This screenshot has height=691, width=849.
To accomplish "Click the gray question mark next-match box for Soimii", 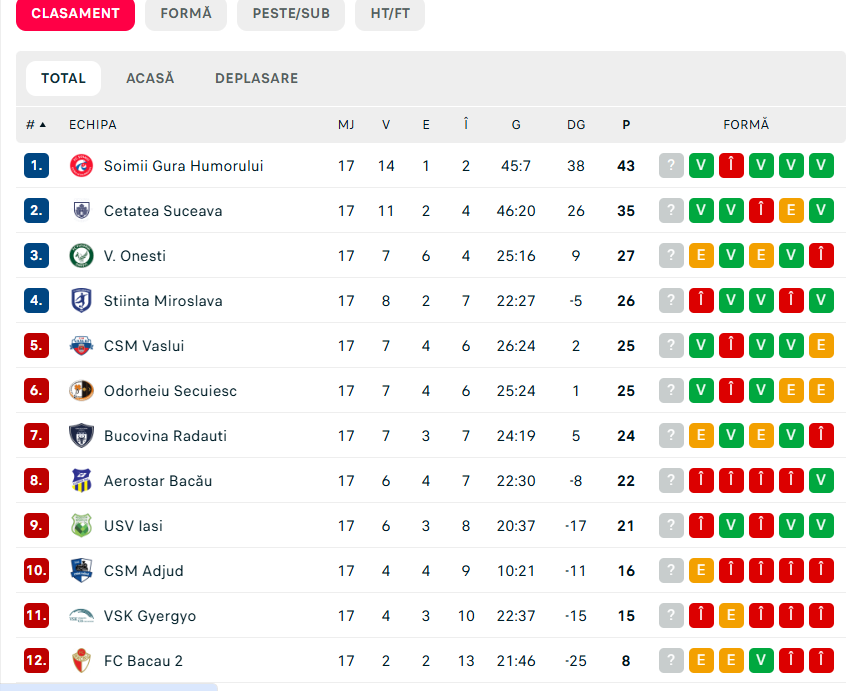I will 671,166.
